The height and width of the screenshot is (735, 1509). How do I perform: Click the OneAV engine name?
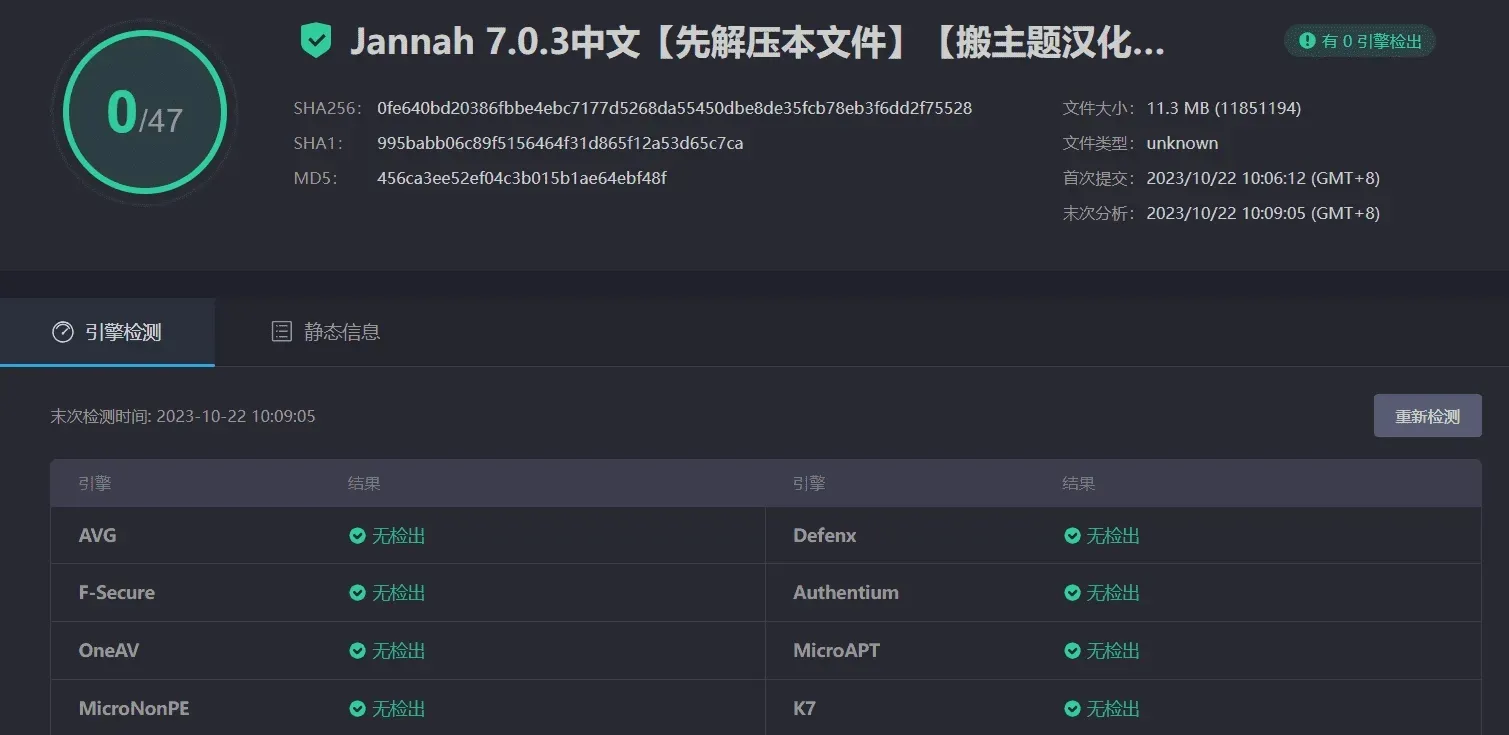[x=109, y=650]
